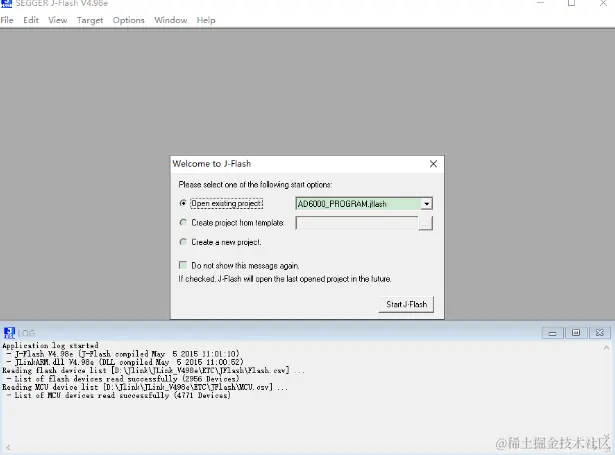Open the Window menu
615x455 pixels.
click(x=171, y=20)
